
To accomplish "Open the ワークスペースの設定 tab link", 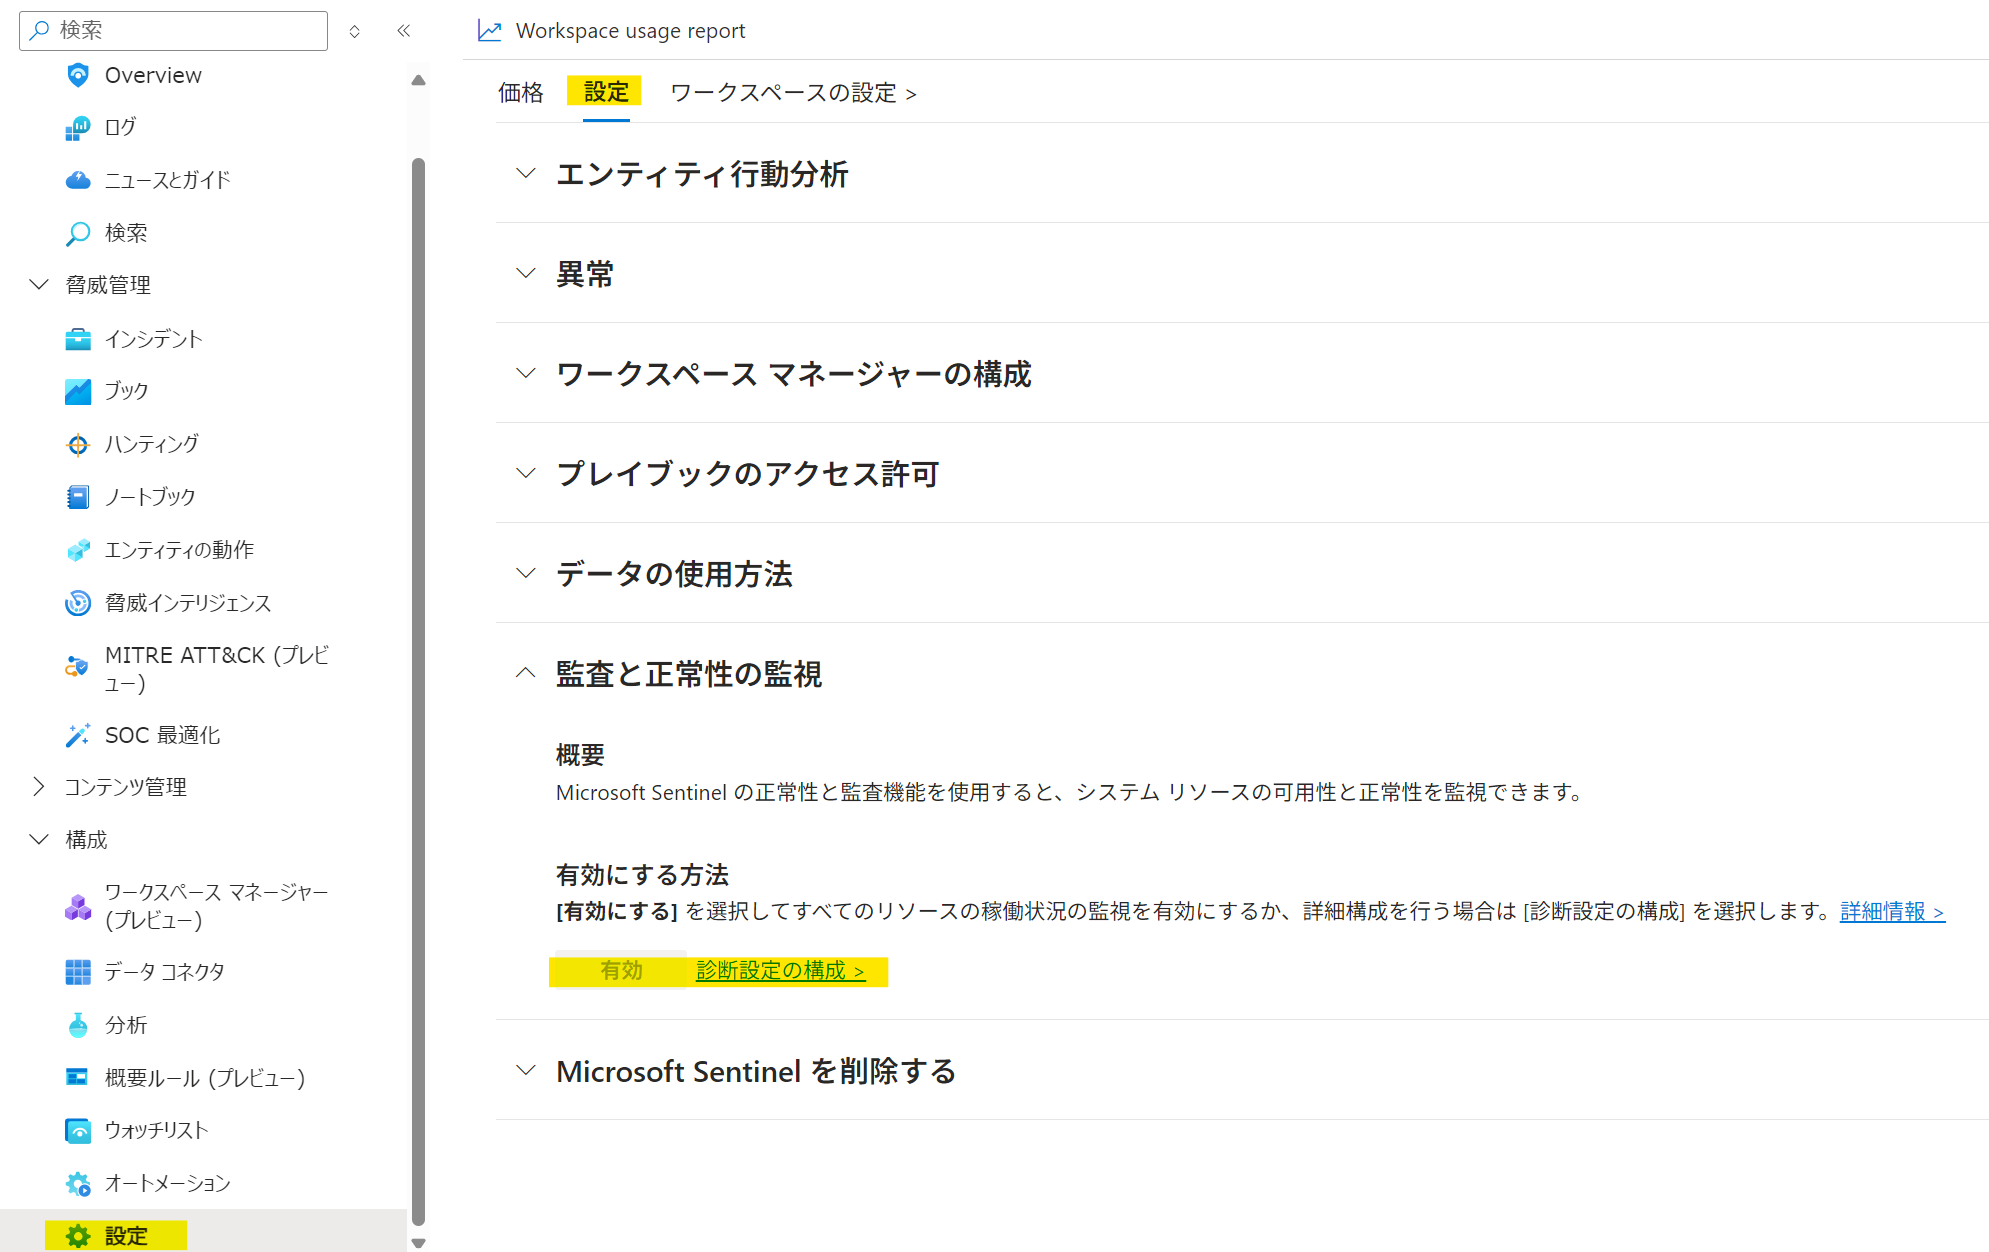I will (793, 93).
